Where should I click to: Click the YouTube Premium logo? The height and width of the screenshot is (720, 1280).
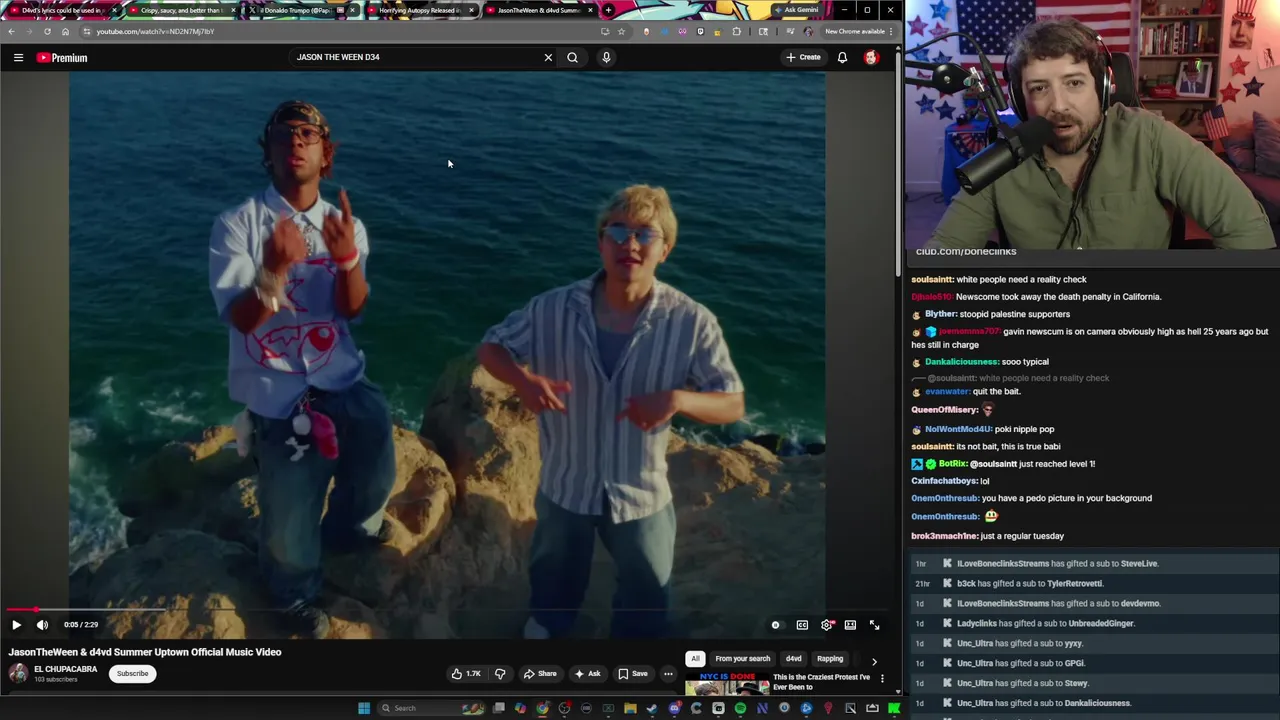(62, 58)
